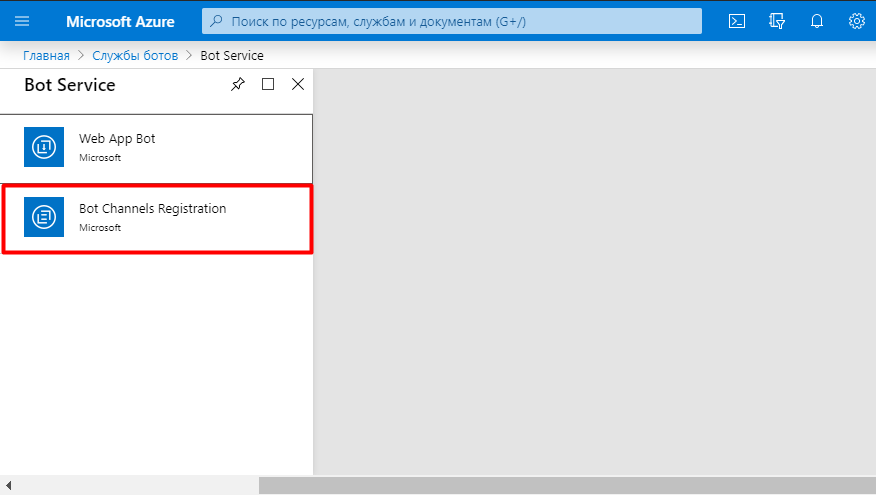Select Web App Bot option
Screen dimensions: 876x495
point(156,149)
